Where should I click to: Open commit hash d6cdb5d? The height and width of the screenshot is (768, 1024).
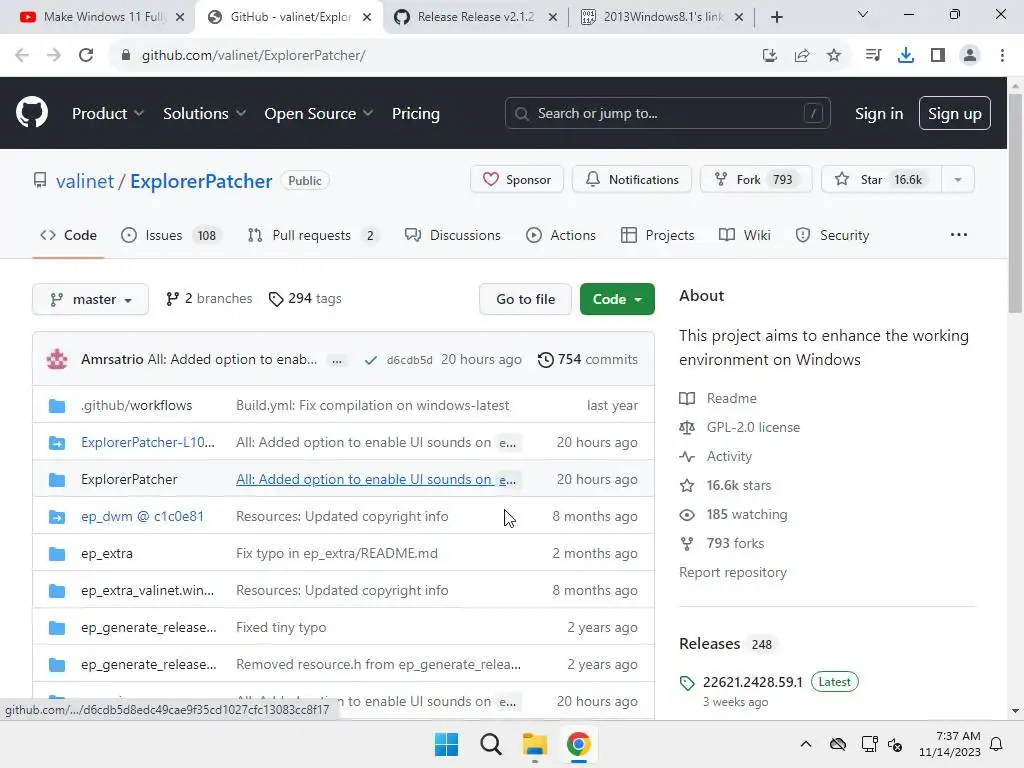coord(409,360)
